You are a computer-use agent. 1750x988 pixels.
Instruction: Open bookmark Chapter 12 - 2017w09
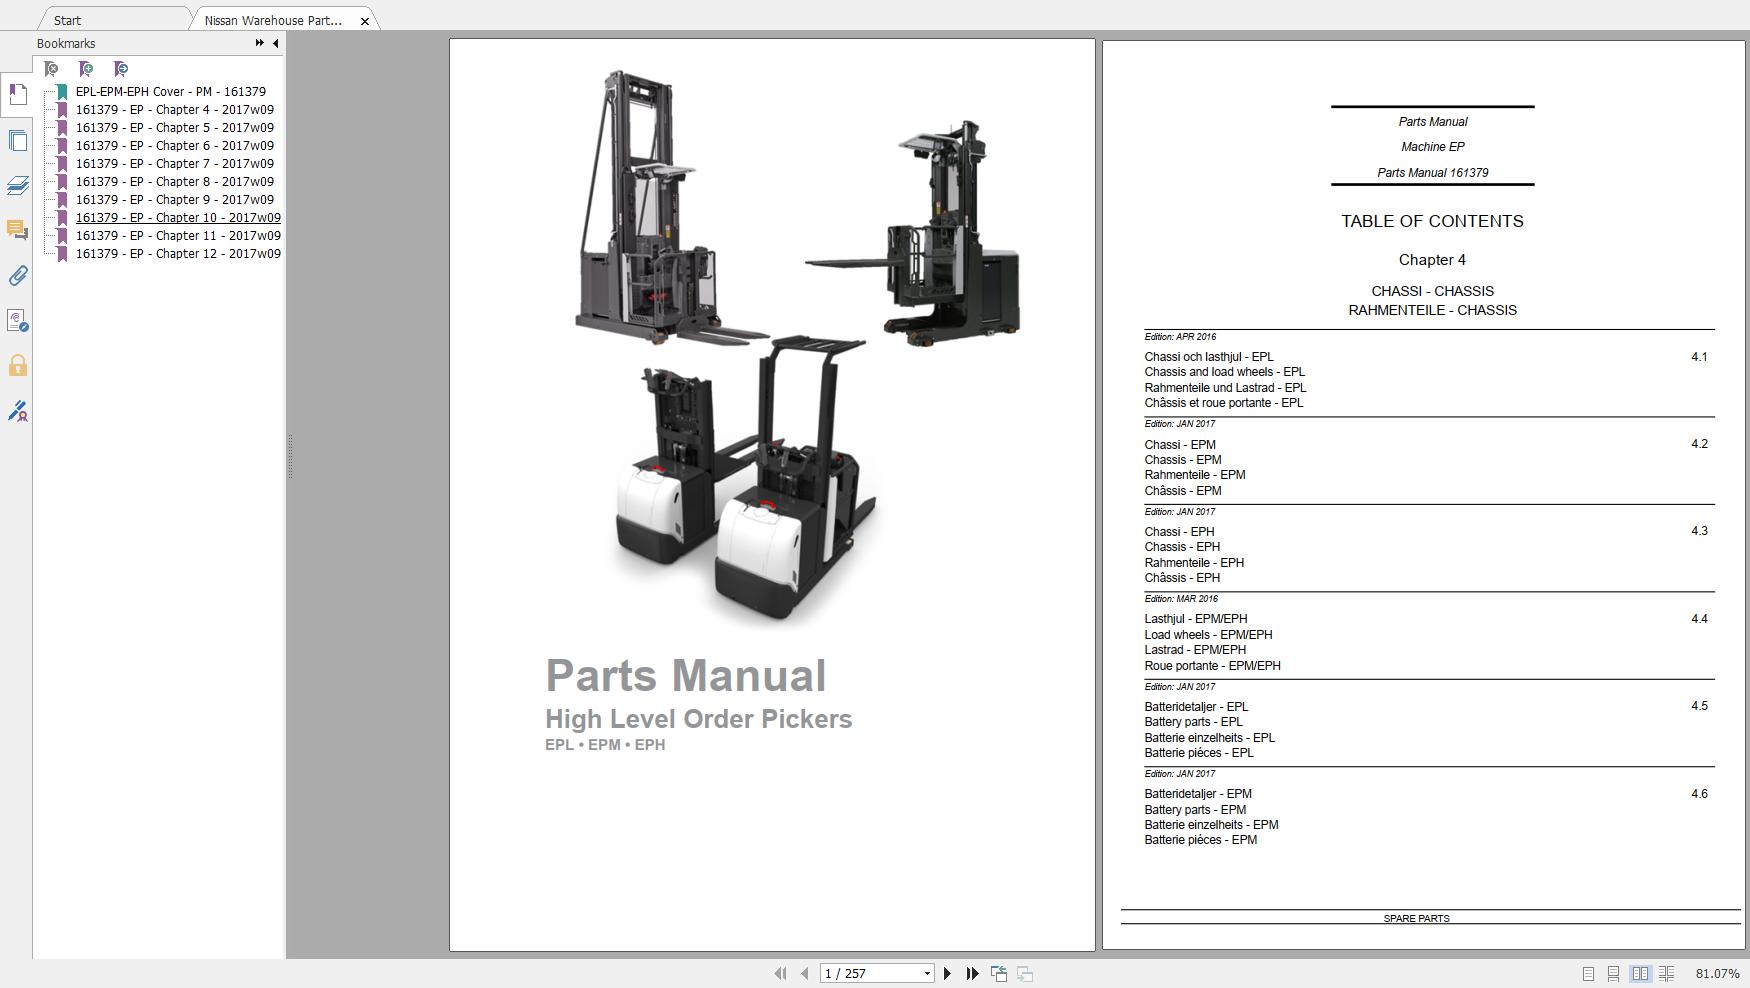click(178, 254)
